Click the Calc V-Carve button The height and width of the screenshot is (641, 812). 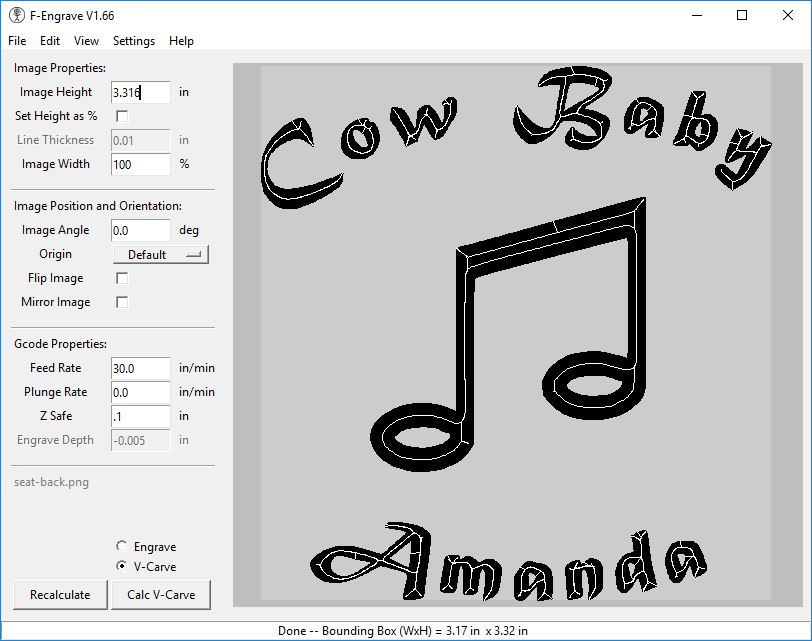(x=161, y=594)
